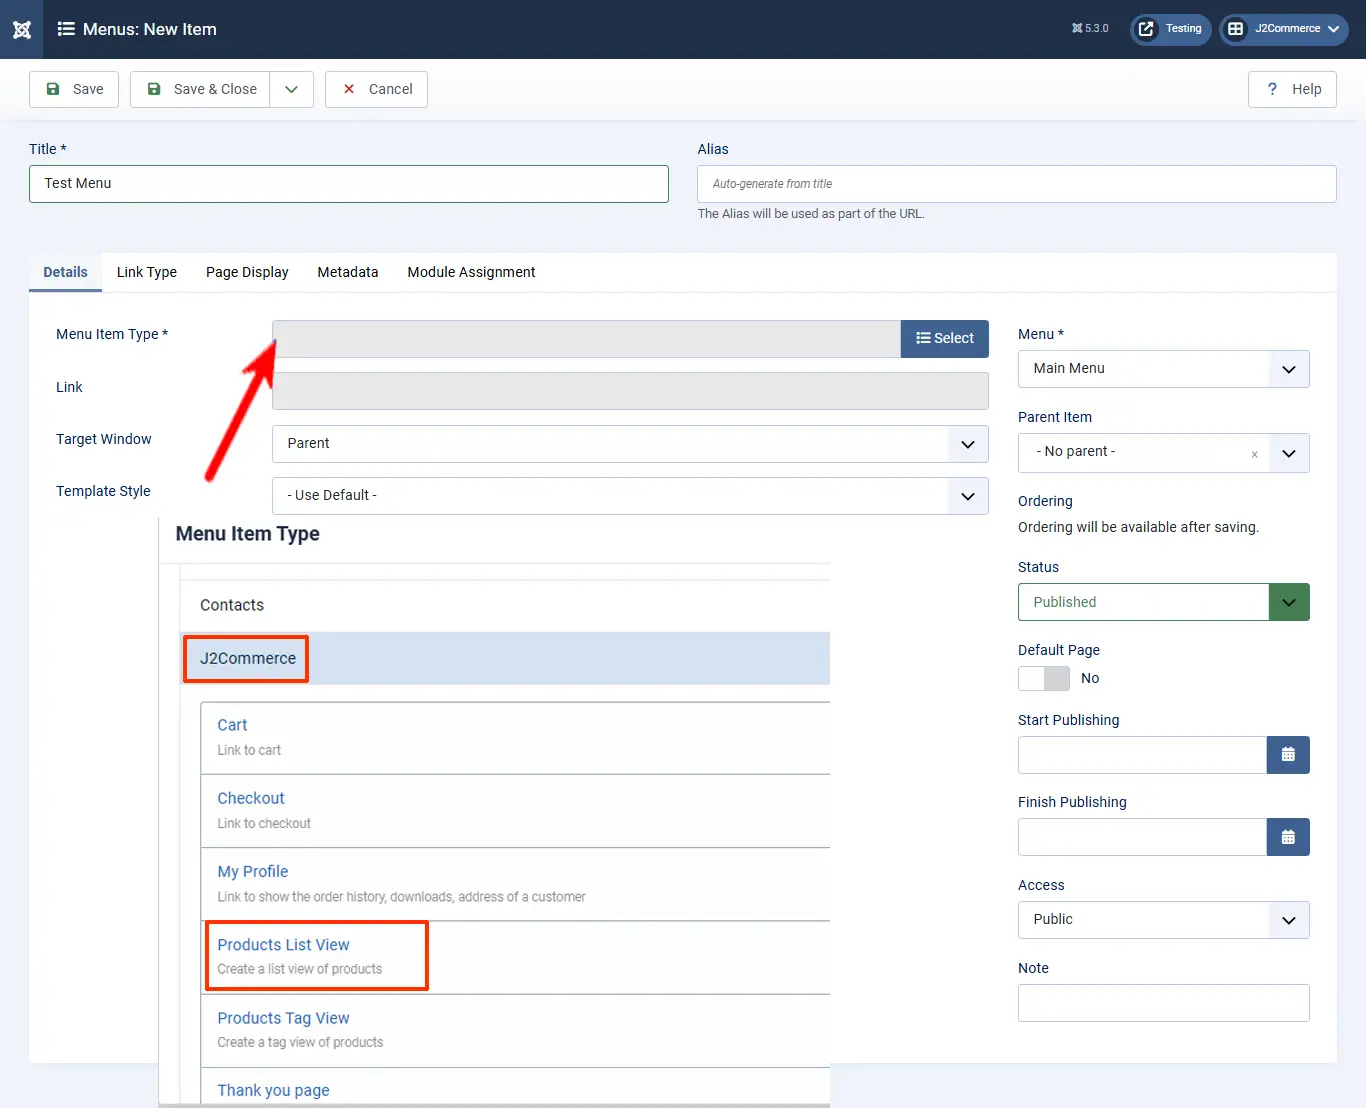
Task: Expand the Contacts menu item type group
Action: (x=505, y=605)
